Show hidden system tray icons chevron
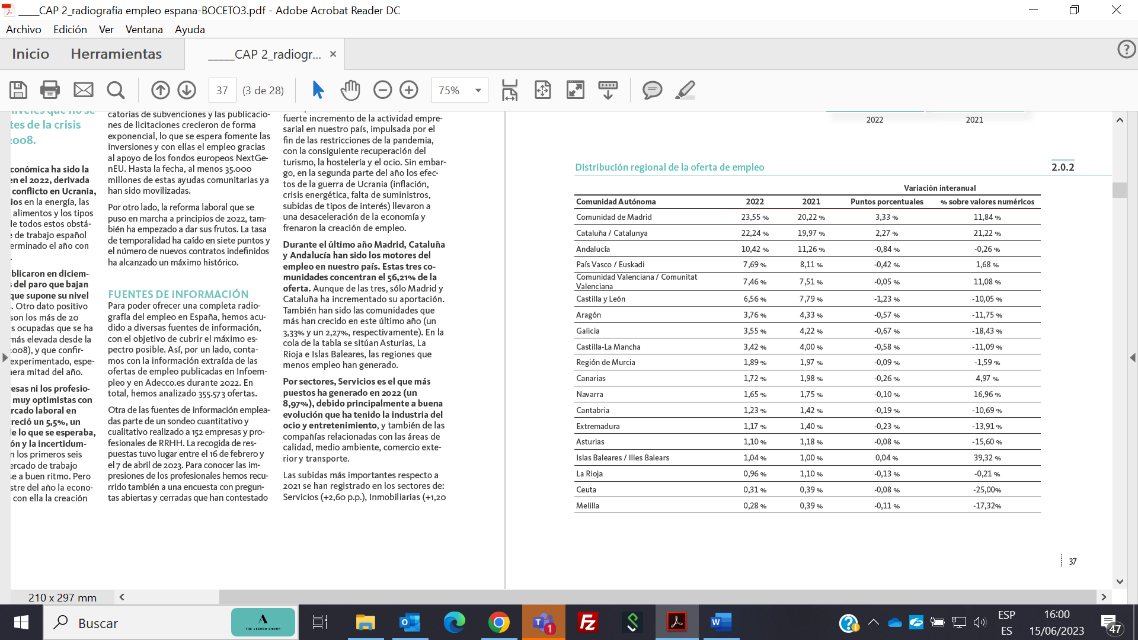Screen dimensions: 1138x640 point(873,623)
